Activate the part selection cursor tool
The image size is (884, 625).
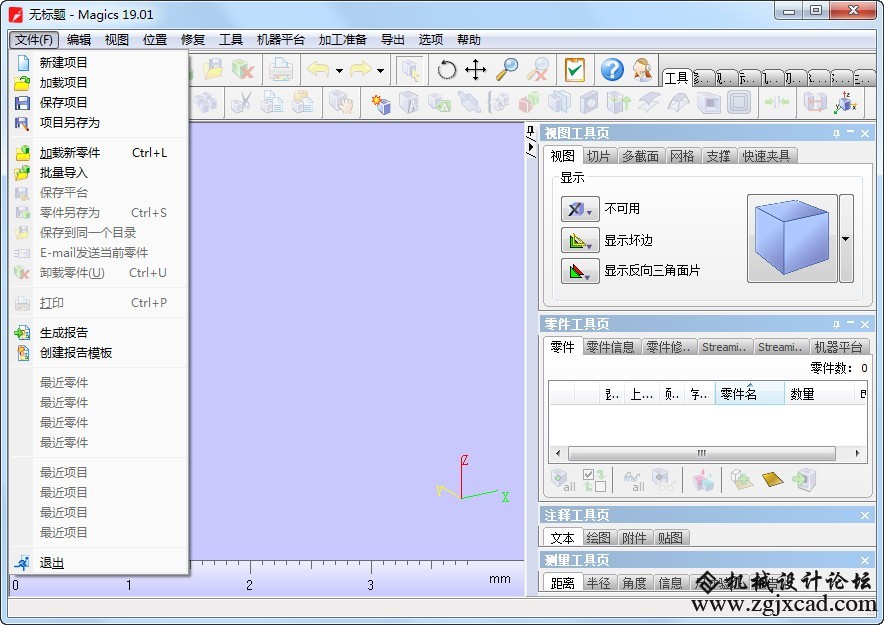[410, 70]
